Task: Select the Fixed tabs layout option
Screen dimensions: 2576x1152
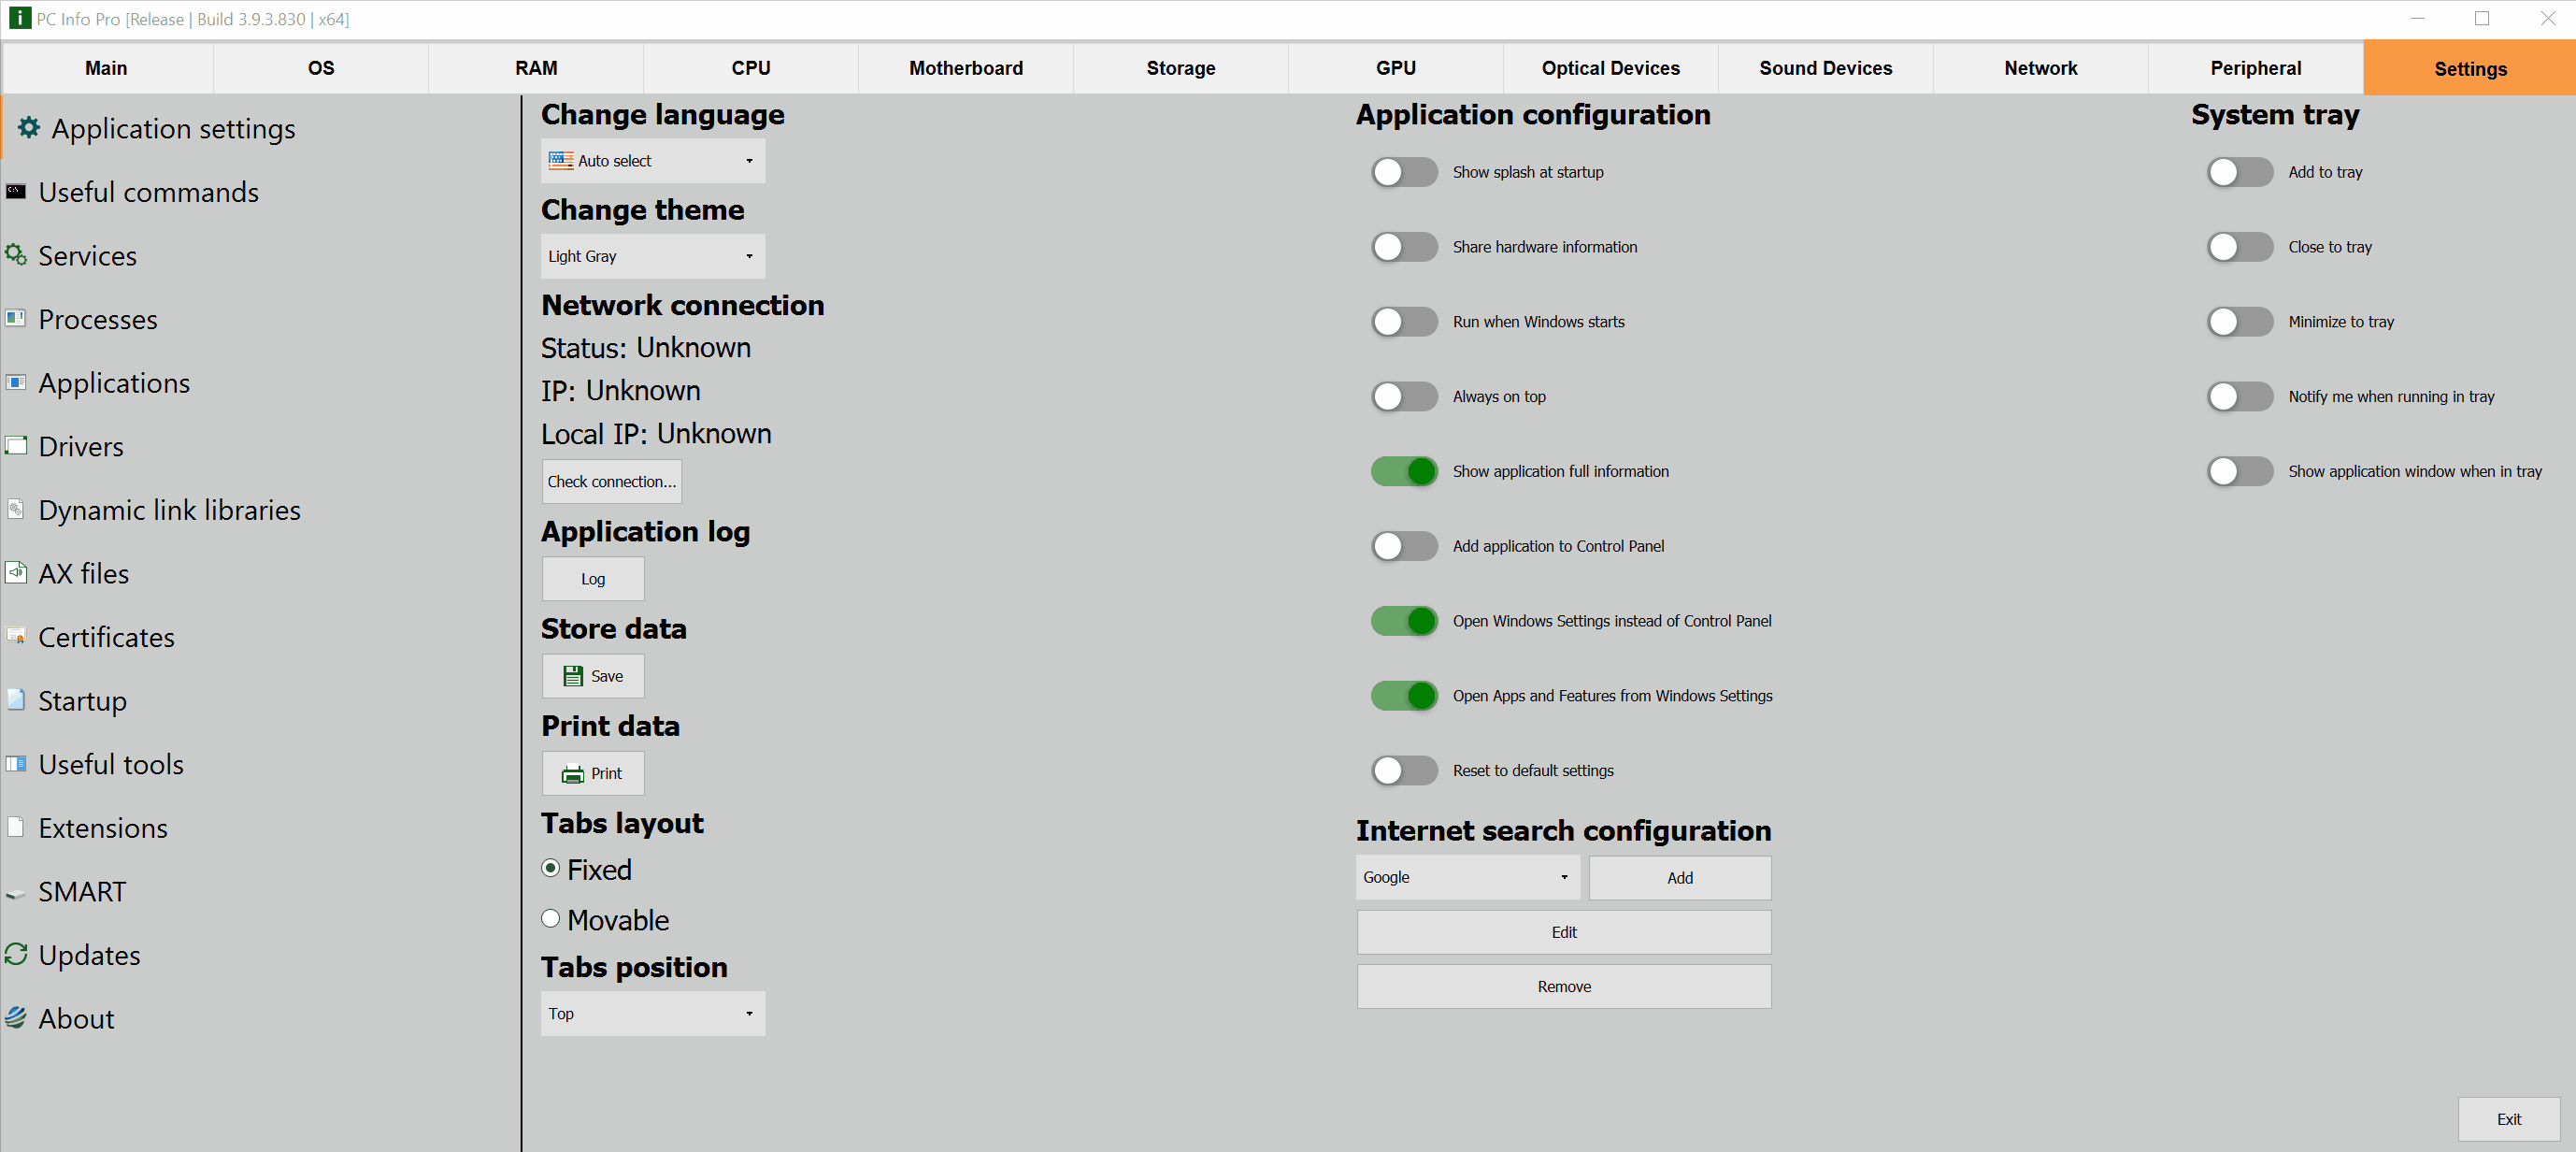Action: pyautogui.click(x=550, y=869)
